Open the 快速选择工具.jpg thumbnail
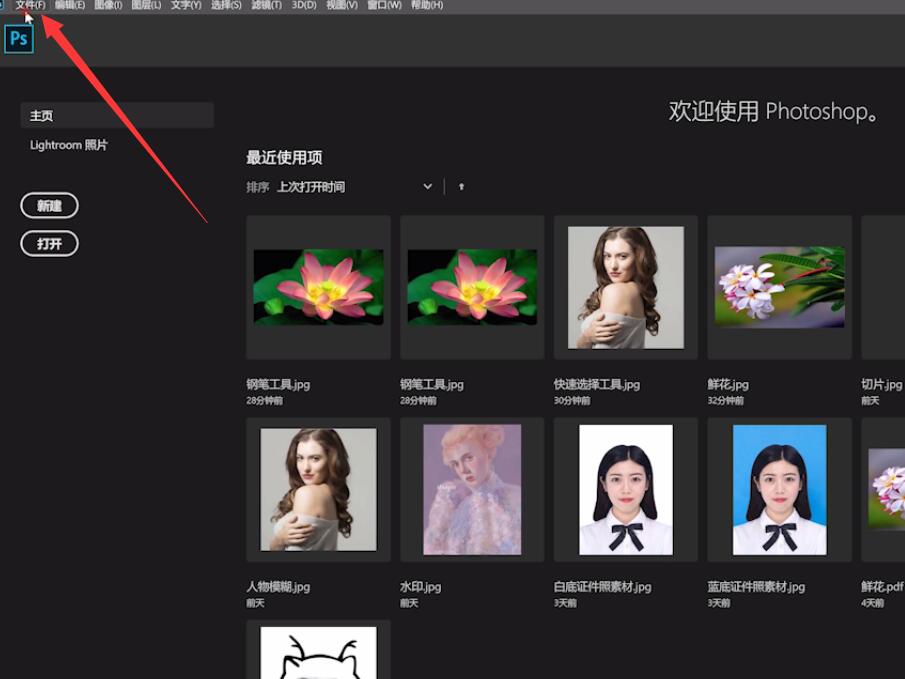Image resolution: width=905 pixels, height=679 pixels. [626, 288]
